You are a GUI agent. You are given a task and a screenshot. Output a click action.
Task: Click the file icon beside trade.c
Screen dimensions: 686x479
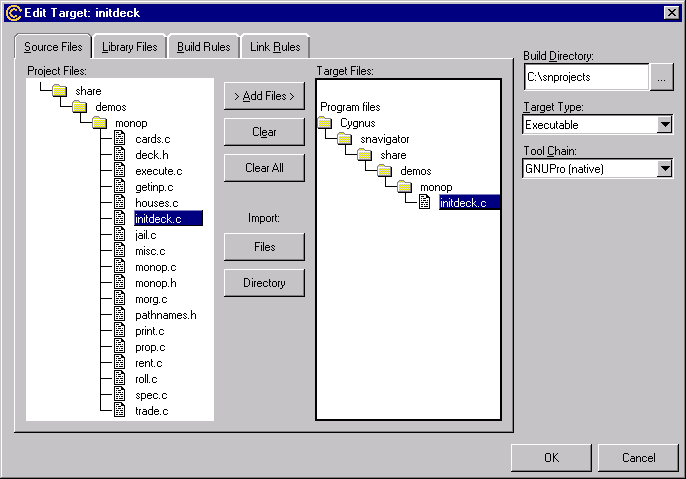click(x=119, y=411)
